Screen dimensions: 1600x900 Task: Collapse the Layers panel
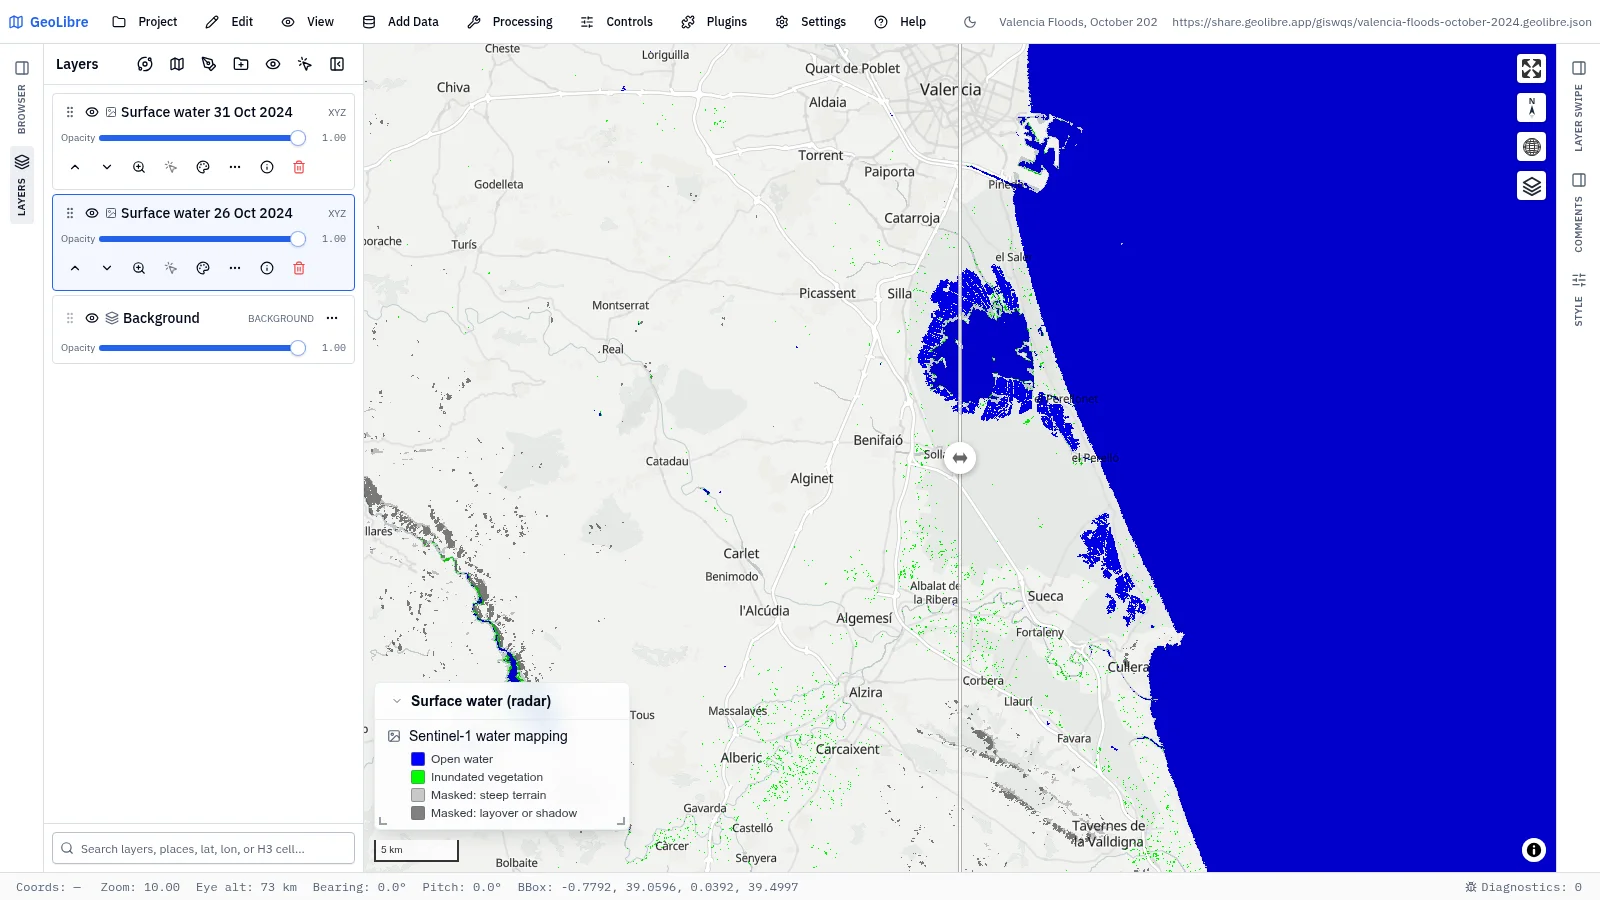337,64
